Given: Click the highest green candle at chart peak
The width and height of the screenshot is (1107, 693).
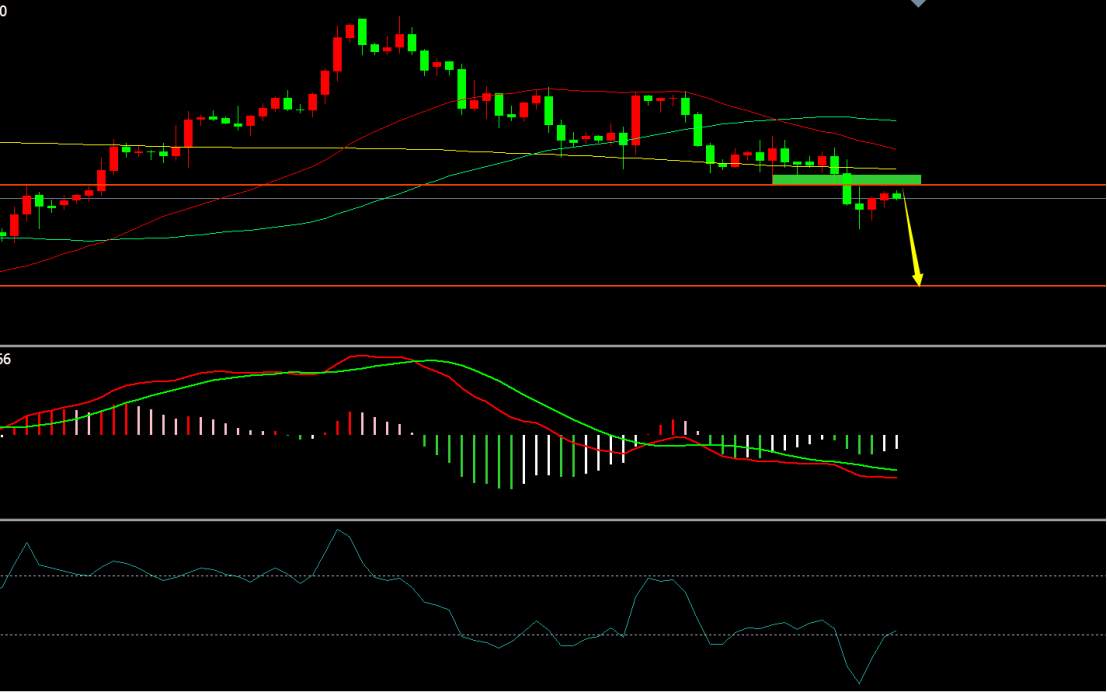Looking at the screenshot, I should coord(362,32).
